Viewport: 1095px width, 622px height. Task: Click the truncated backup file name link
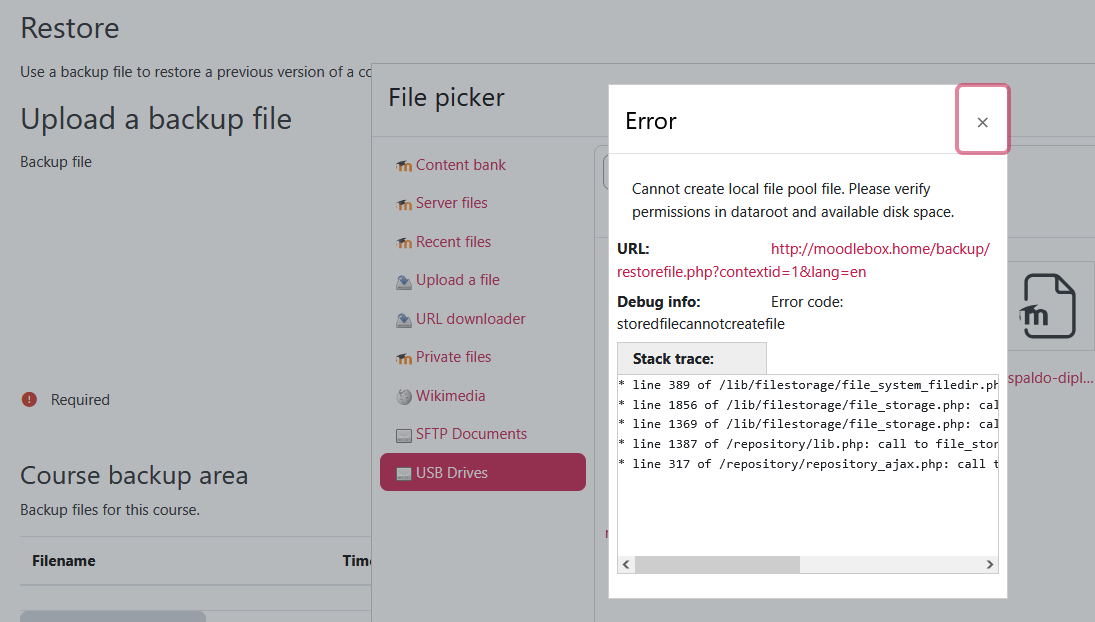[x=1051, y=379]
